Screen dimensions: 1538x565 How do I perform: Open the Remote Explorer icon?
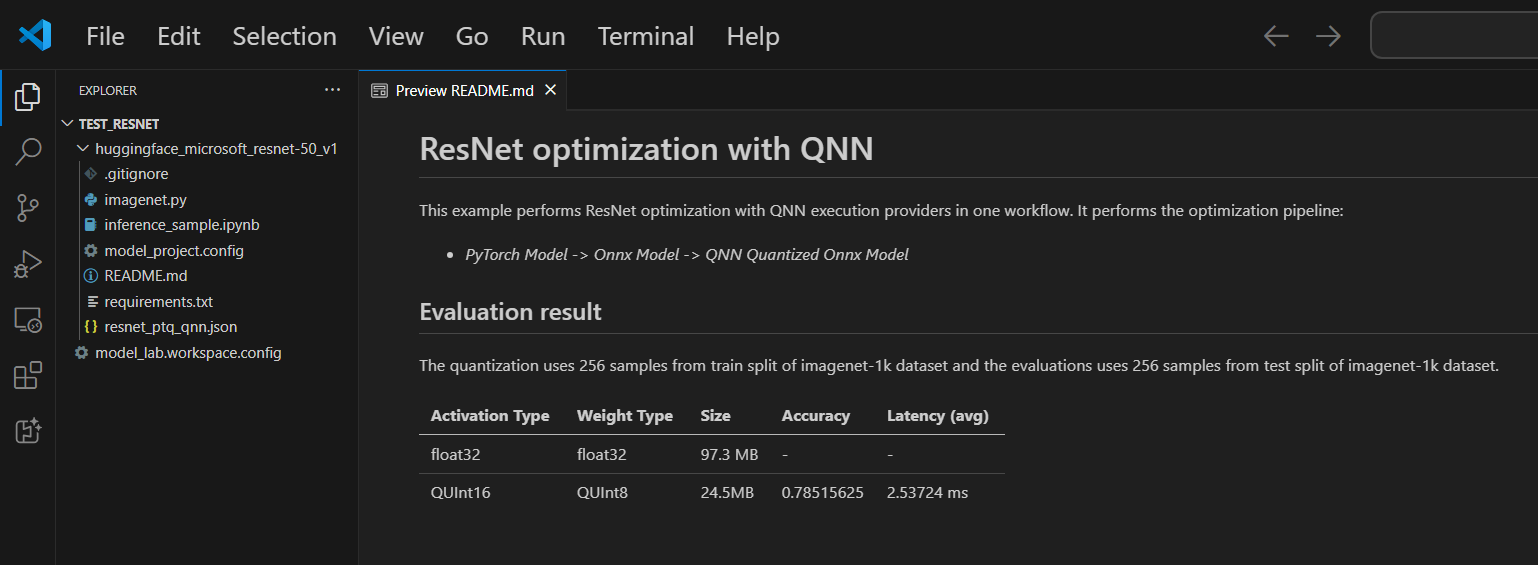pos(28,320)
